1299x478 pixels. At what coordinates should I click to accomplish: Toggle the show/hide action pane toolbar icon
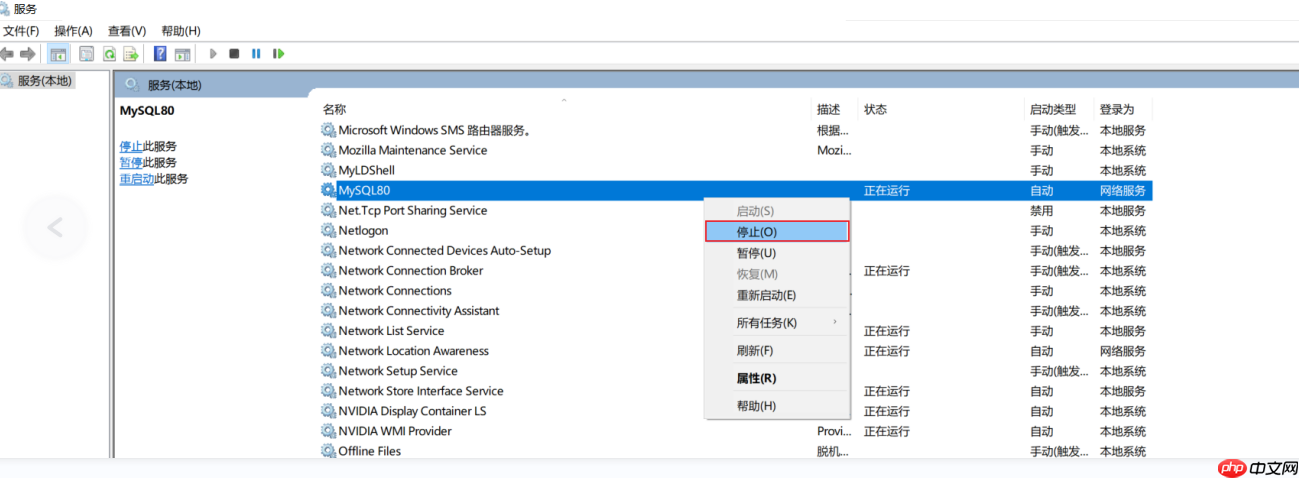tap(182, 54)
